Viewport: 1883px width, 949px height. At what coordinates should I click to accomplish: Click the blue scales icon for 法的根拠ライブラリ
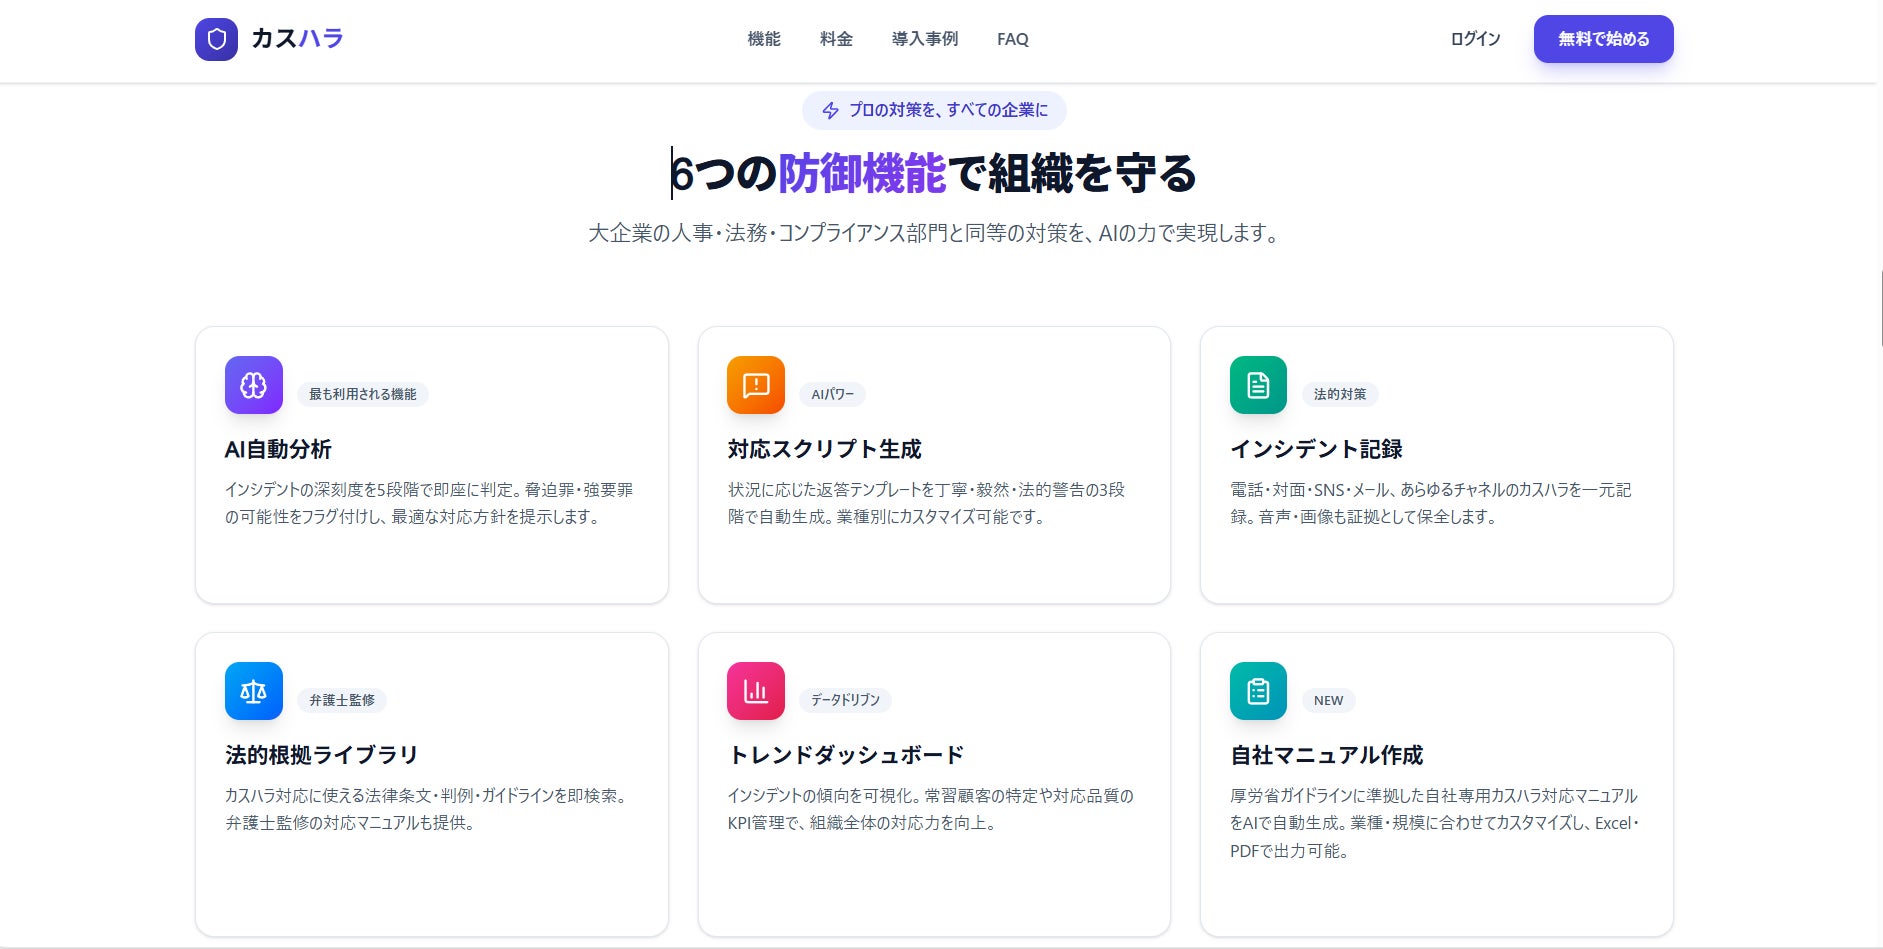254,691
